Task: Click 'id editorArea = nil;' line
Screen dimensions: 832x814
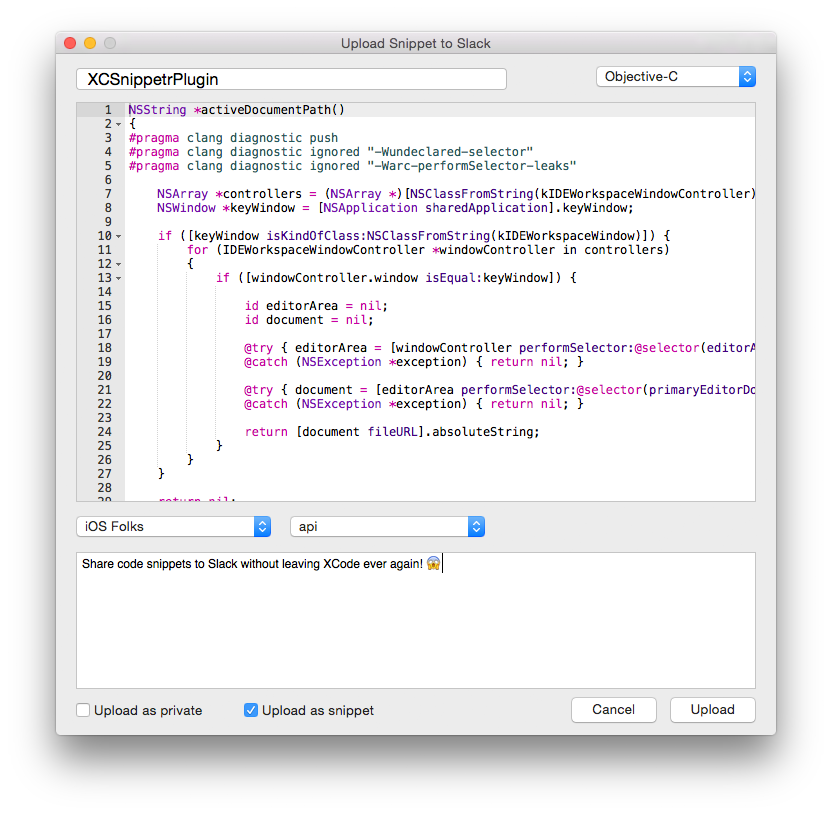Action: click(316, 306)
